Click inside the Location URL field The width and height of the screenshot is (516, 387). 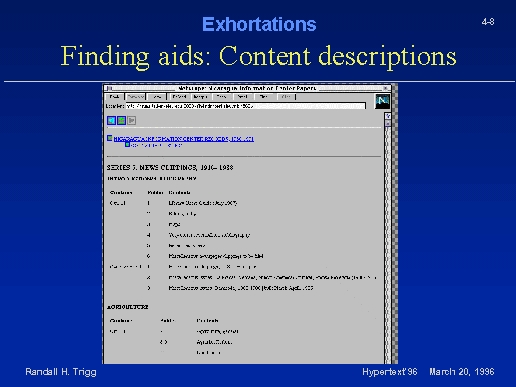point(245,106)
